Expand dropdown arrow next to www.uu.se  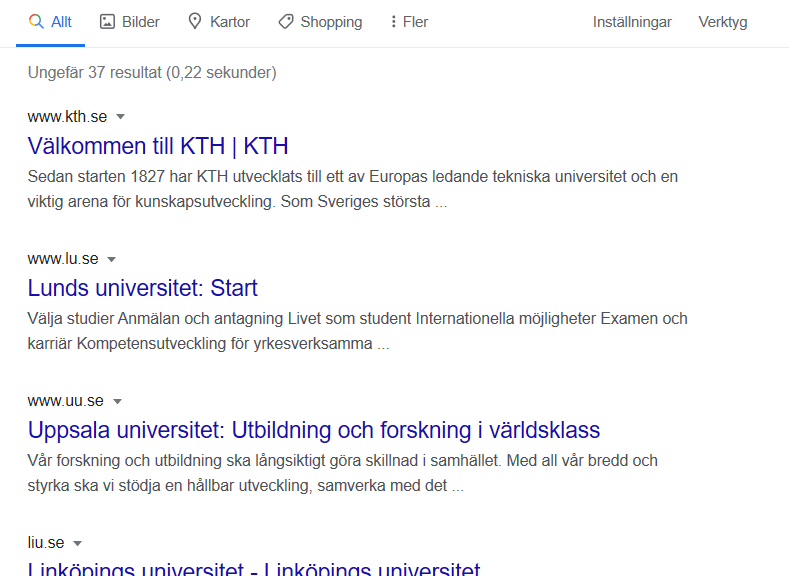[117, 401]
